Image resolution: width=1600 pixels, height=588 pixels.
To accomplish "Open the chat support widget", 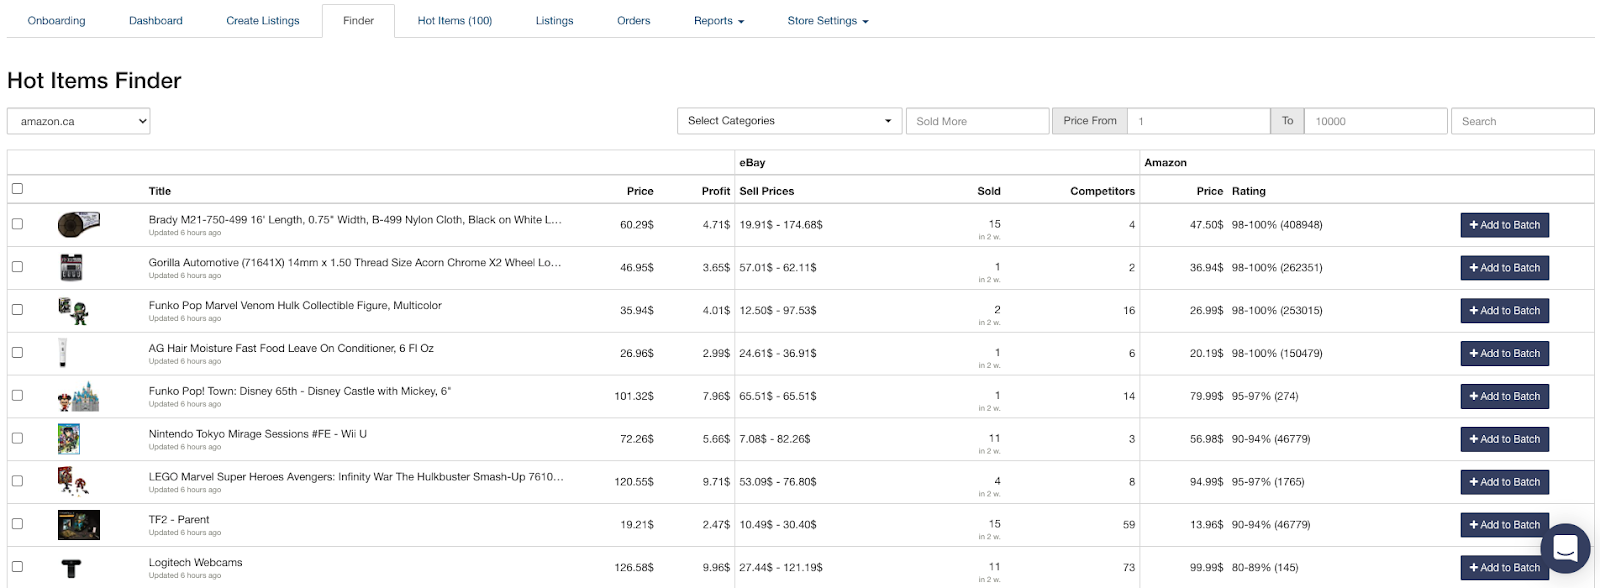I will (1565, 548).
